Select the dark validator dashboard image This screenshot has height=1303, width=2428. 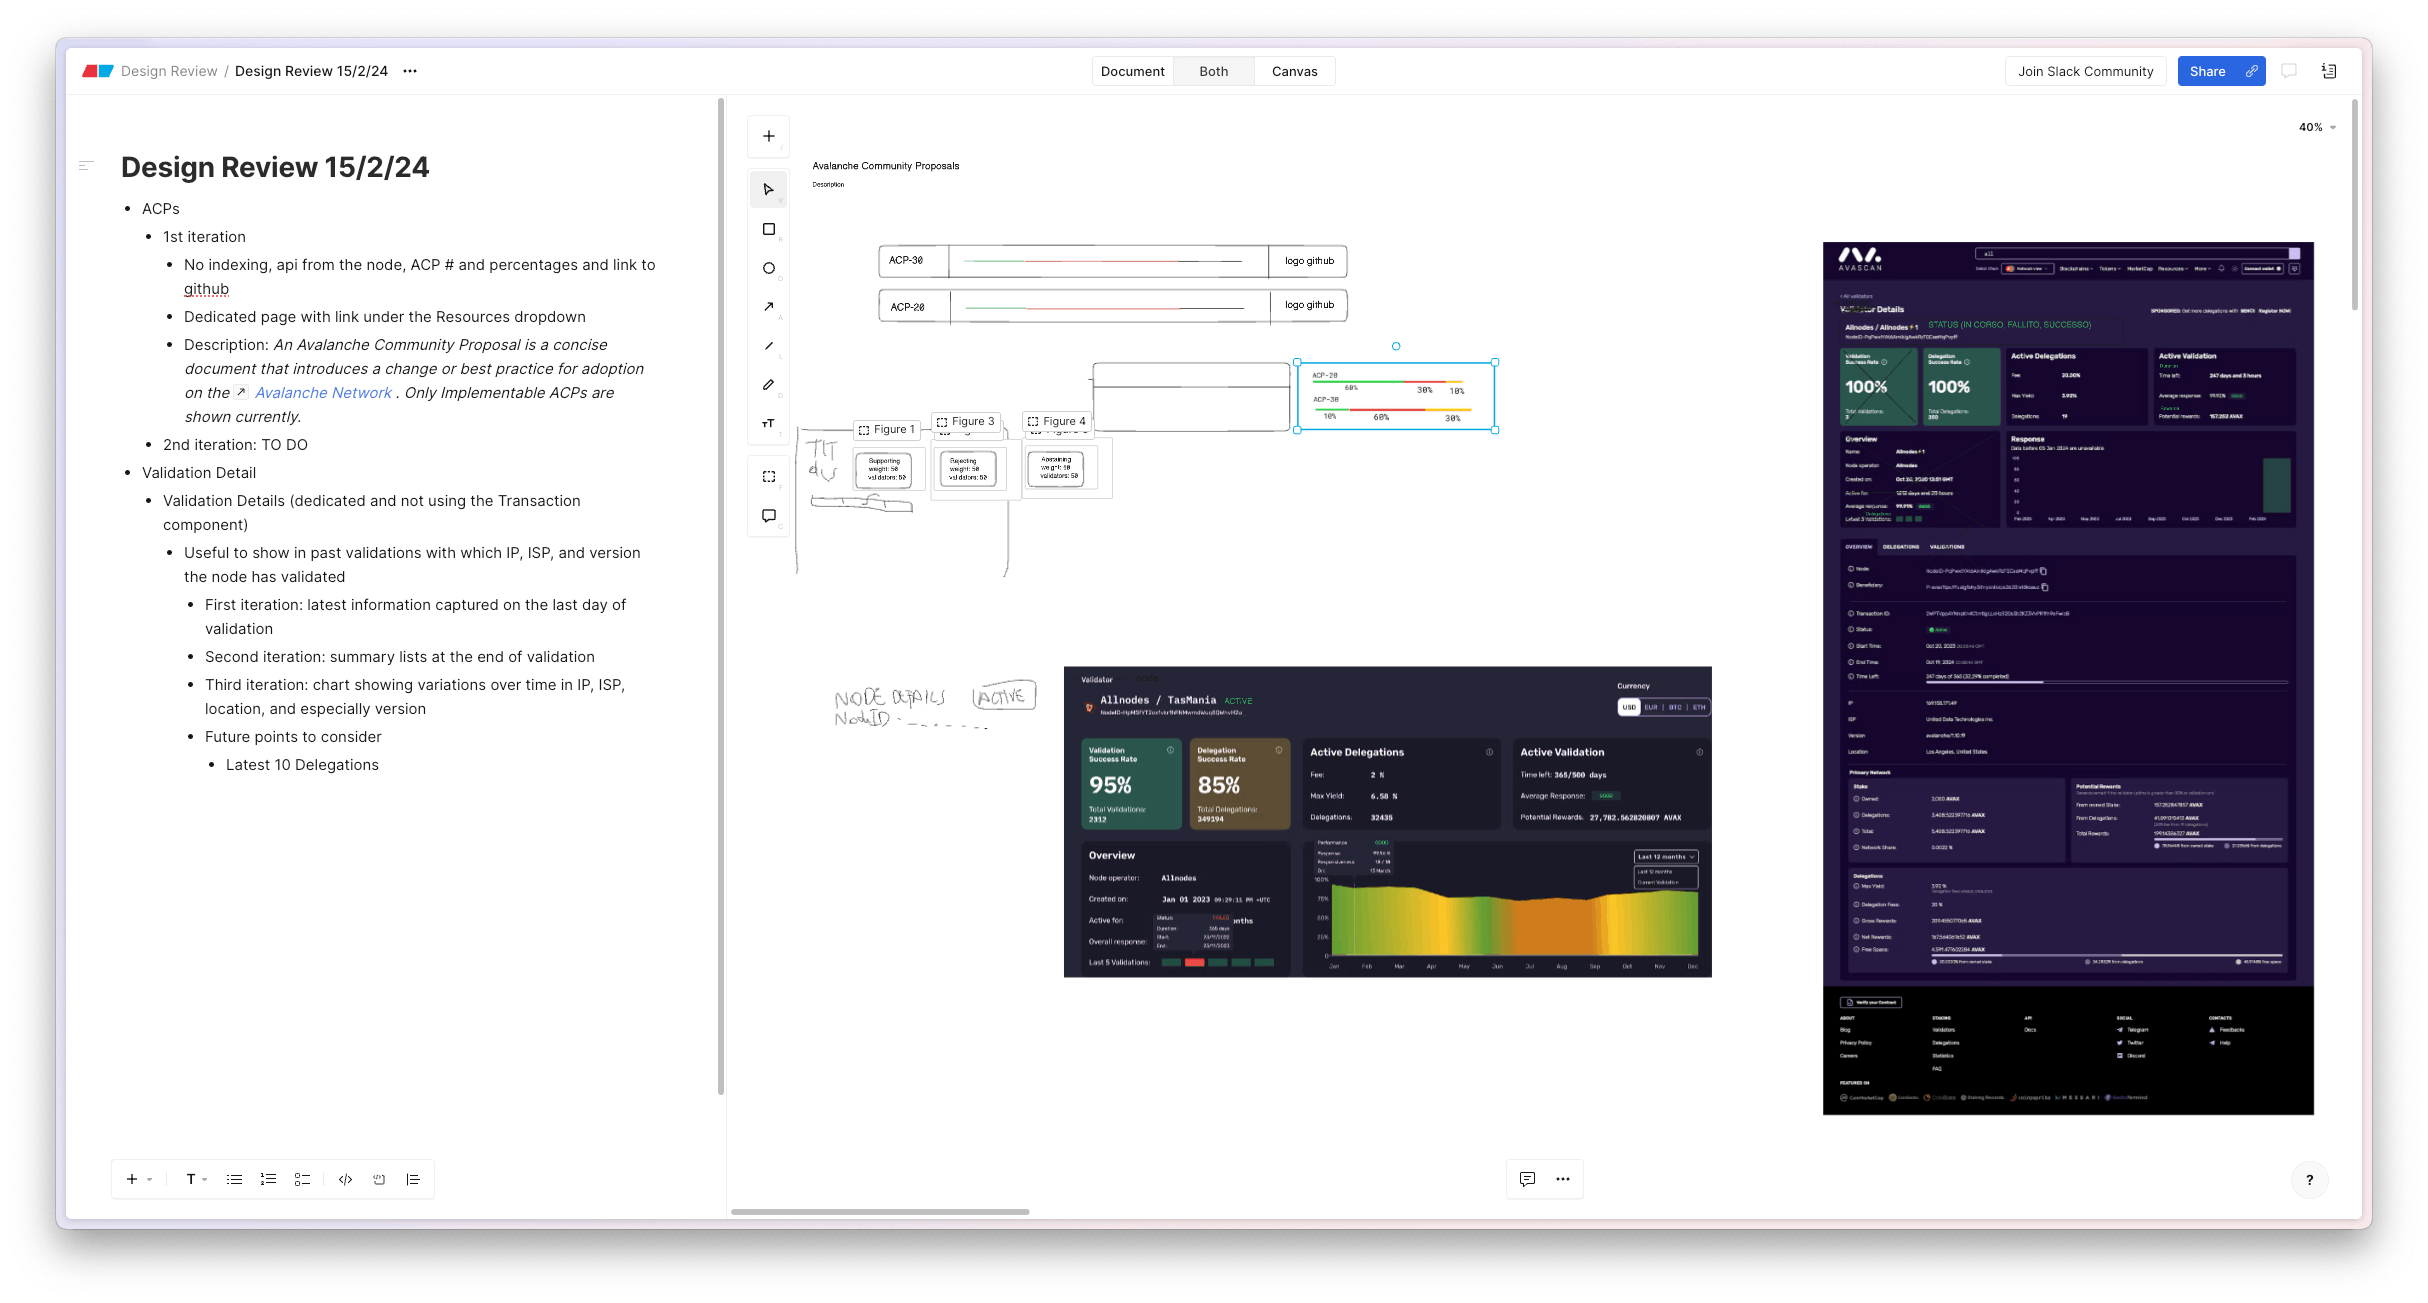(1388, 822)
